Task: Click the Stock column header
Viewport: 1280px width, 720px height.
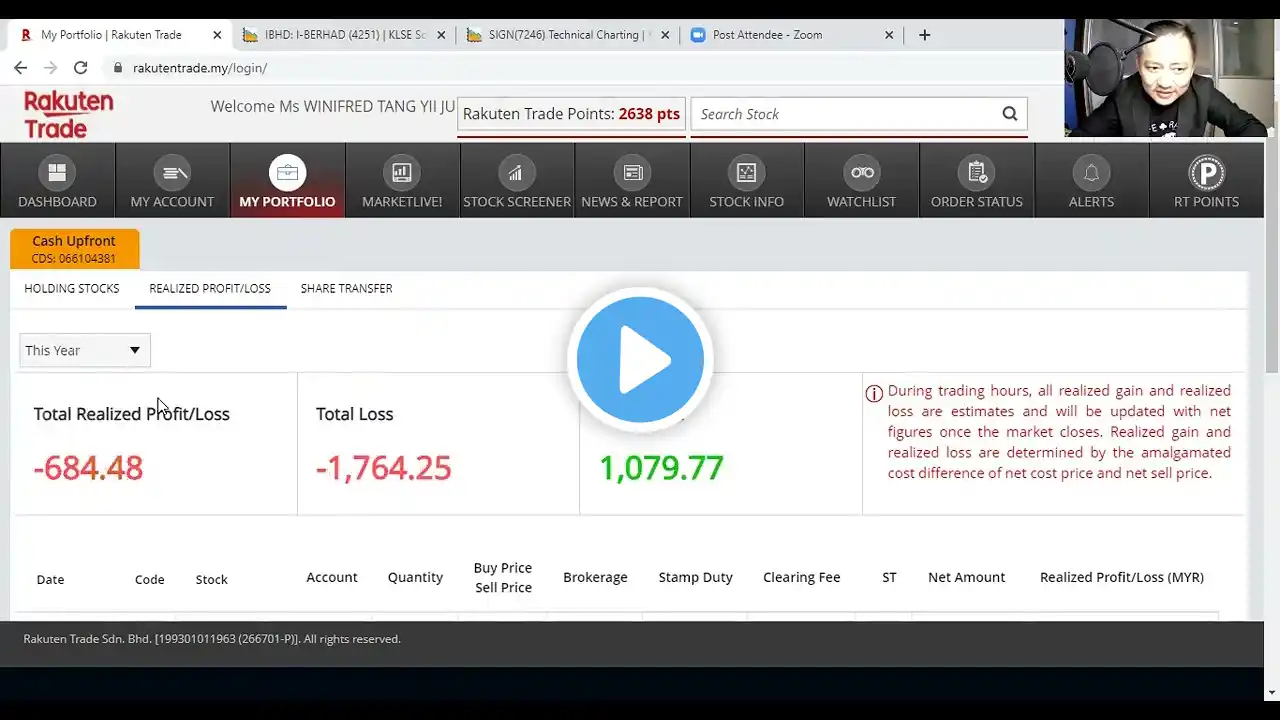Action: (212, 579)
